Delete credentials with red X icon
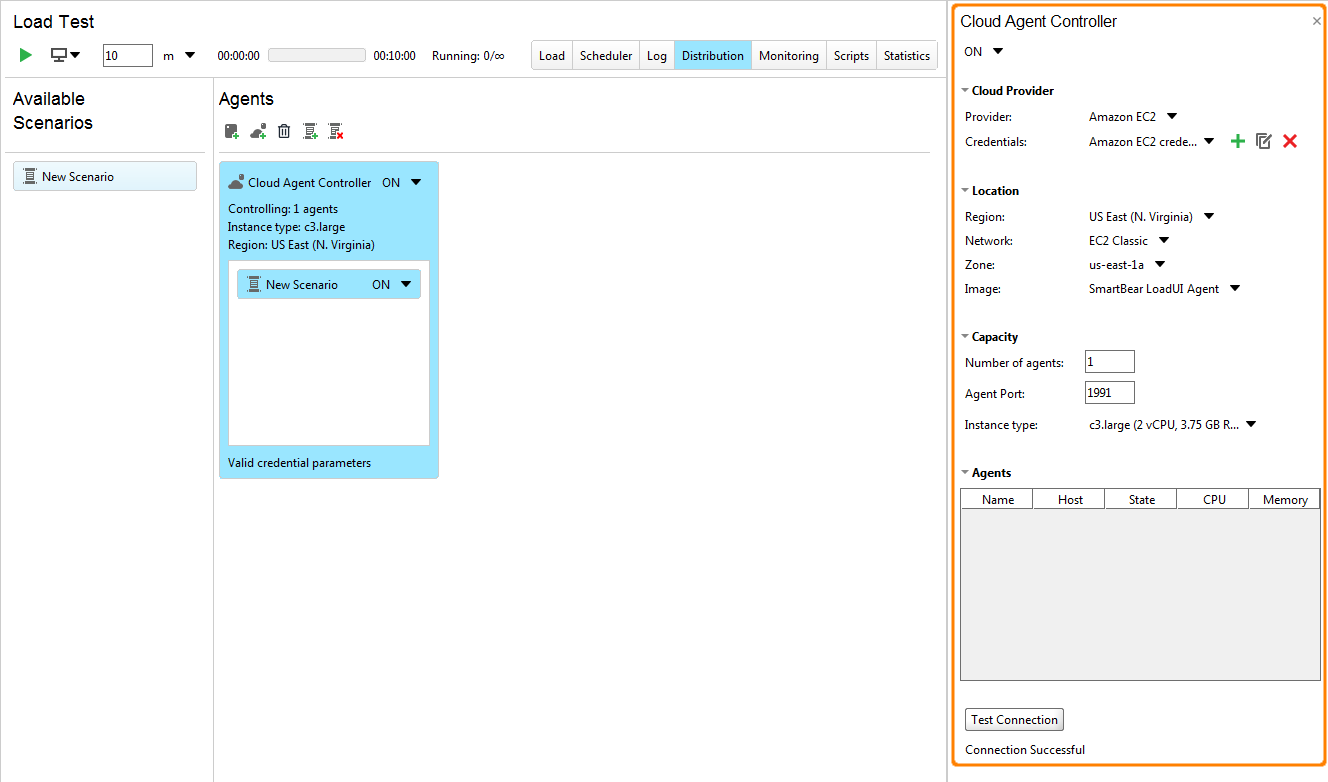This screenshot has height=782, width=1328. pos(1289,141)
